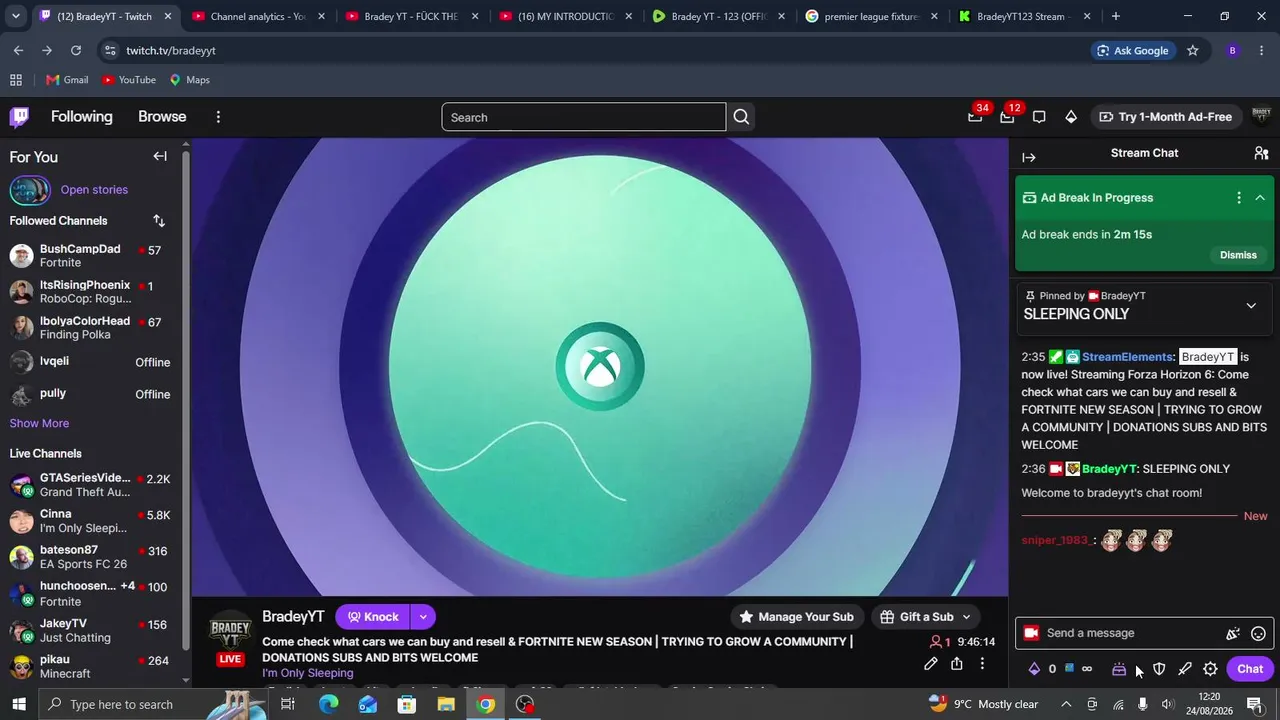Open Microsoft Edge from the taskbar

[x=328, y=704]
